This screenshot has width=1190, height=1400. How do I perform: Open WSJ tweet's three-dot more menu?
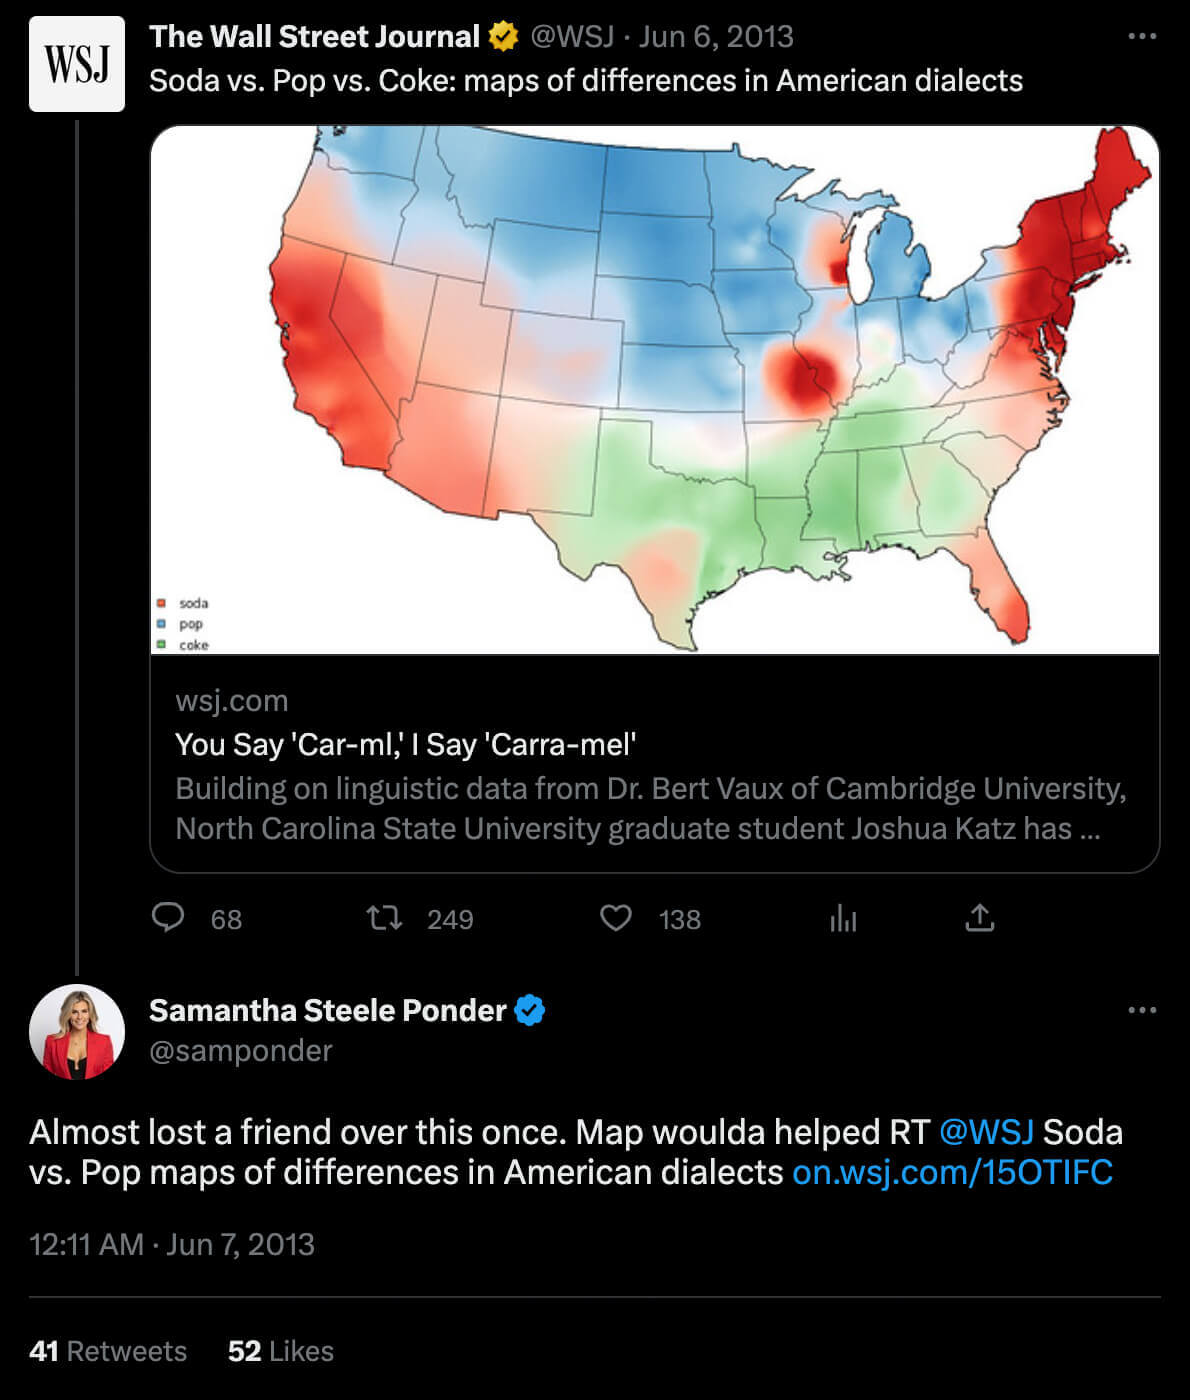(x=1141, y=36)
